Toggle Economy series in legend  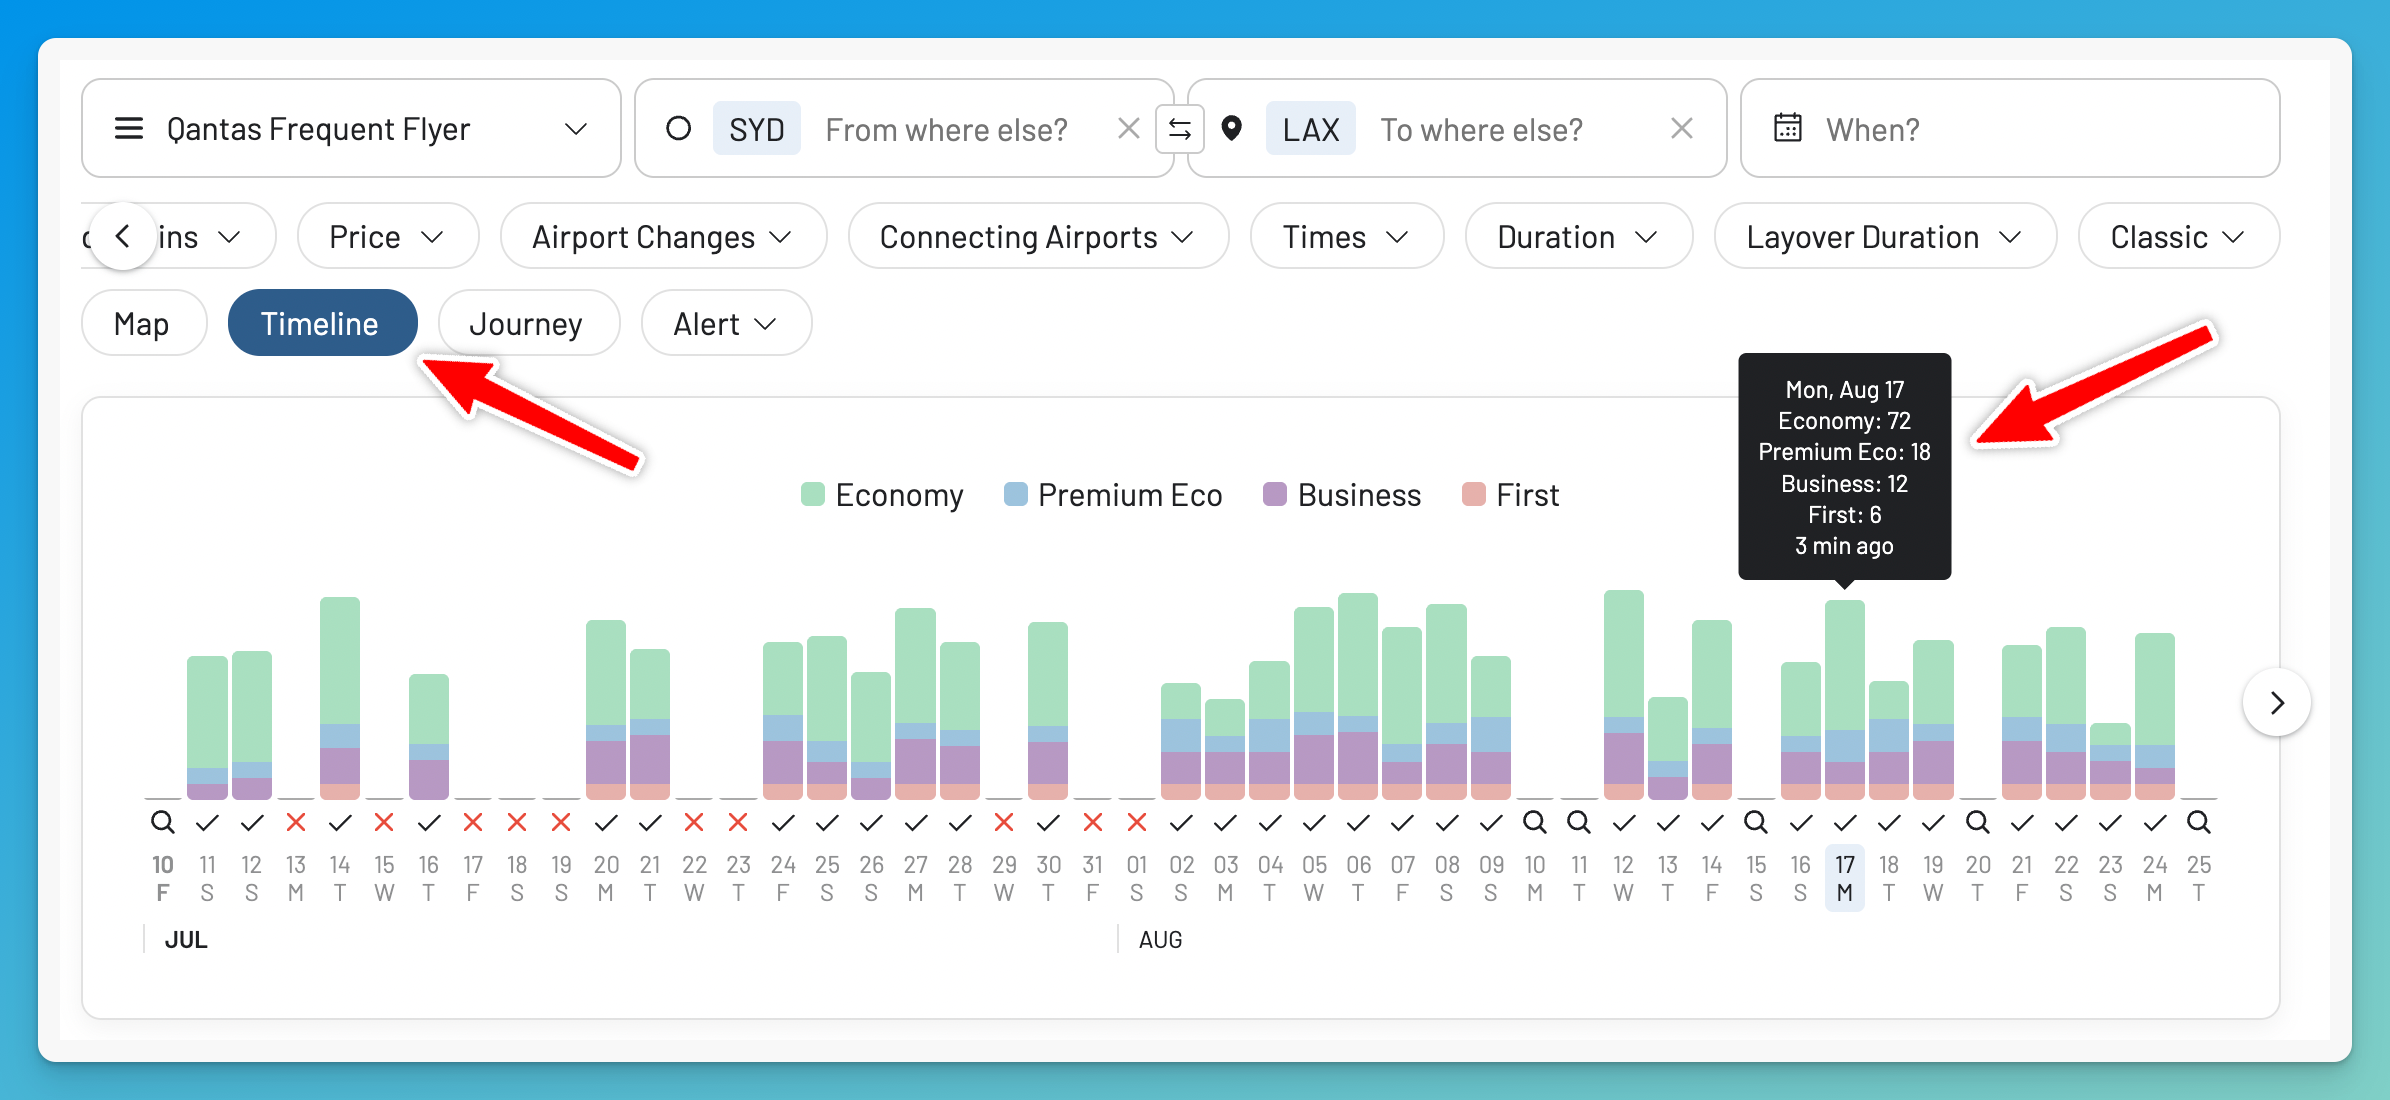(882, 495)
